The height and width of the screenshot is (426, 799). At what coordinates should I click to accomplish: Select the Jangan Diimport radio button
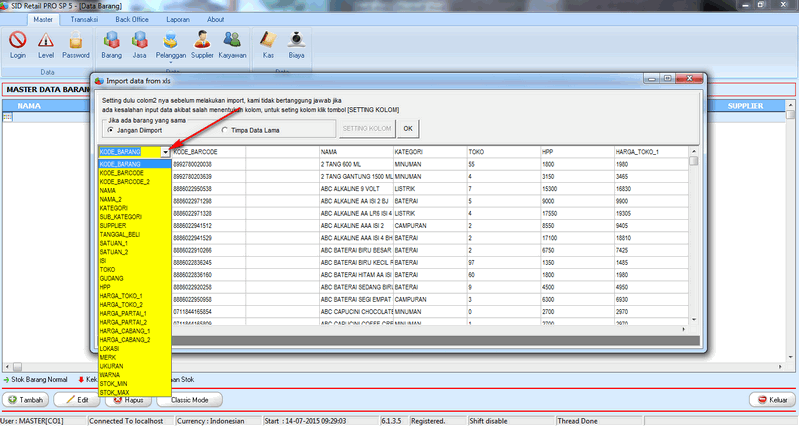111,130
